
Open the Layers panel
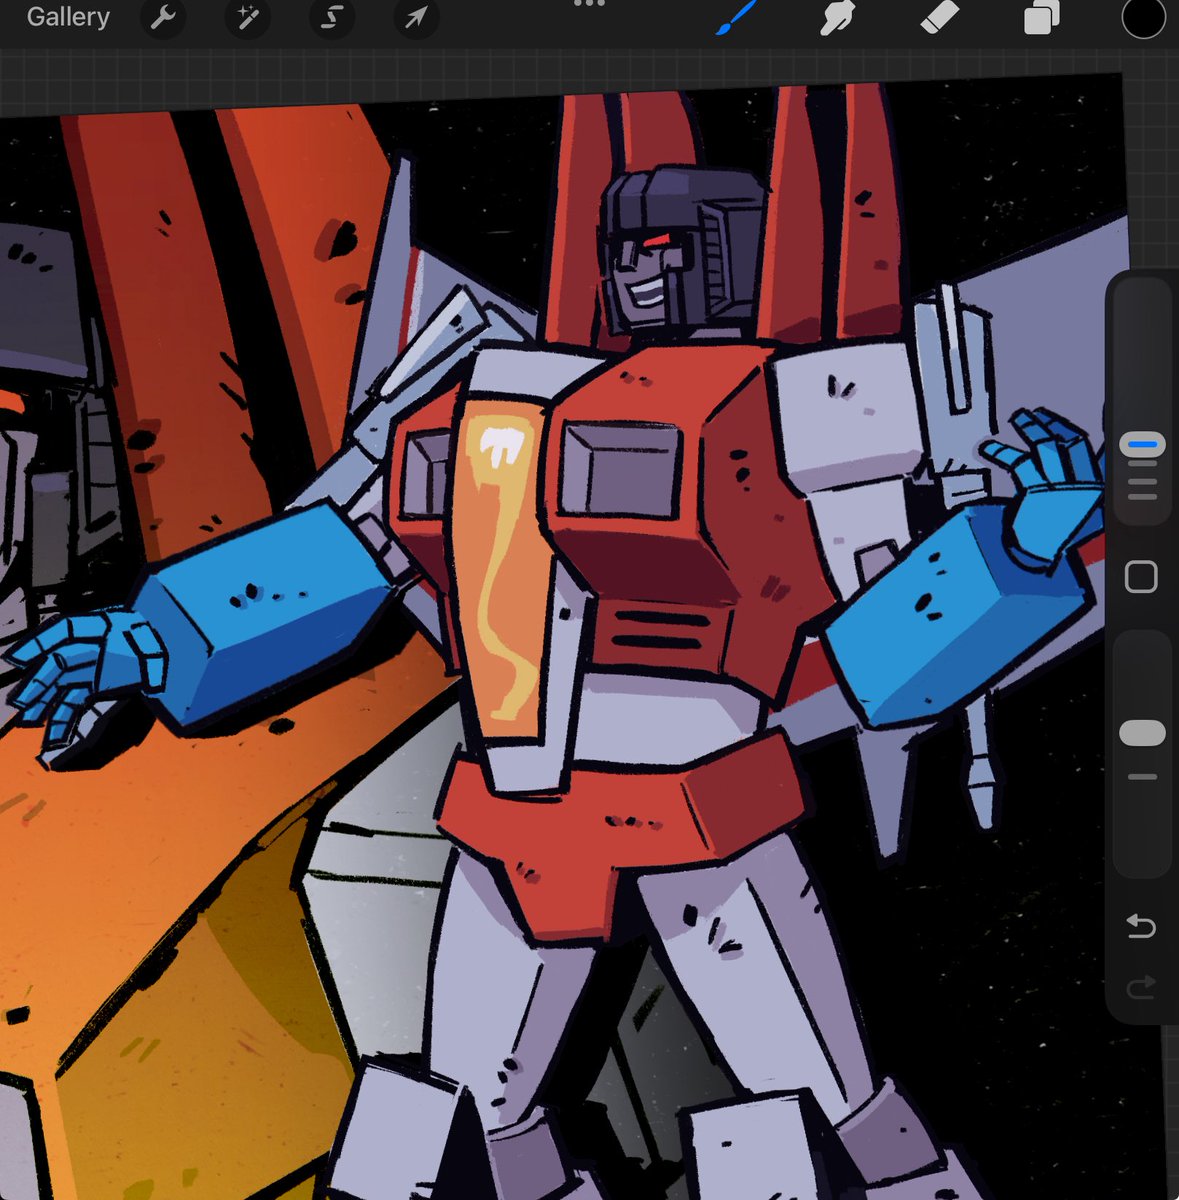1041,18
